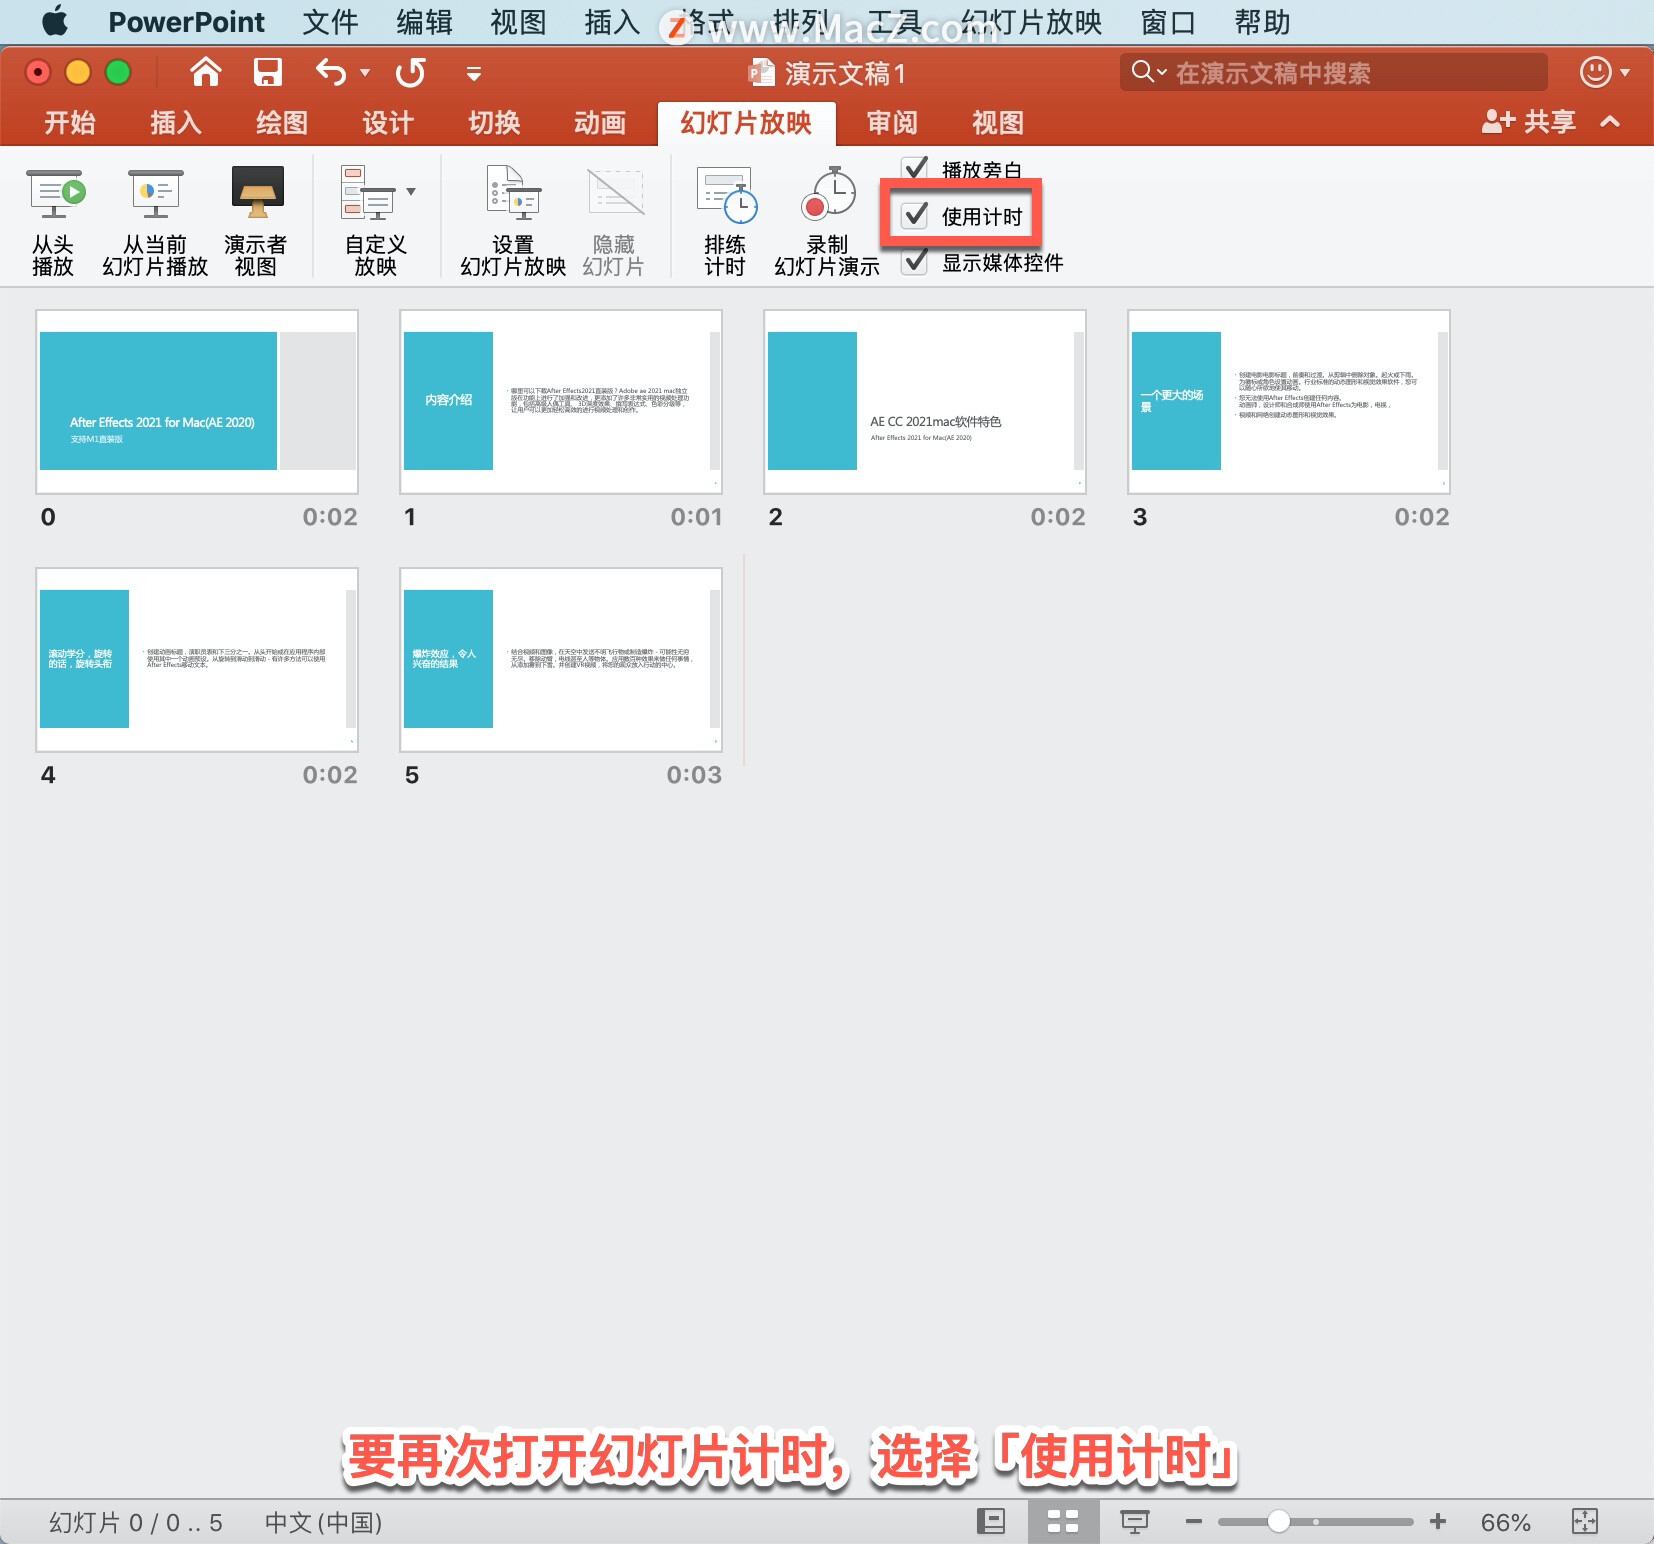Click 从头播放 (Play from Start) icon
The height and width of the screenshot is (1544, 1654).
[x=54, y=193]
